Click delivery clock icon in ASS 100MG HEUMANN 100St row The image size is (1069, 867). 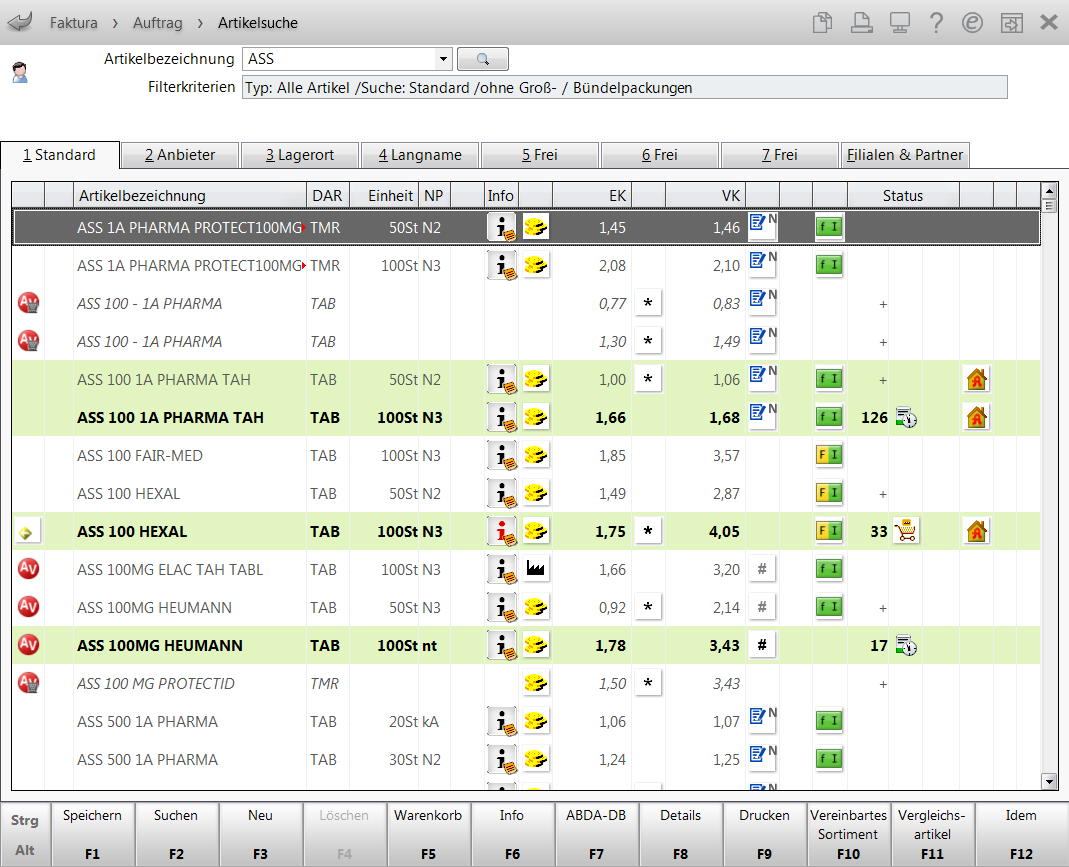(x=906, y=645)
